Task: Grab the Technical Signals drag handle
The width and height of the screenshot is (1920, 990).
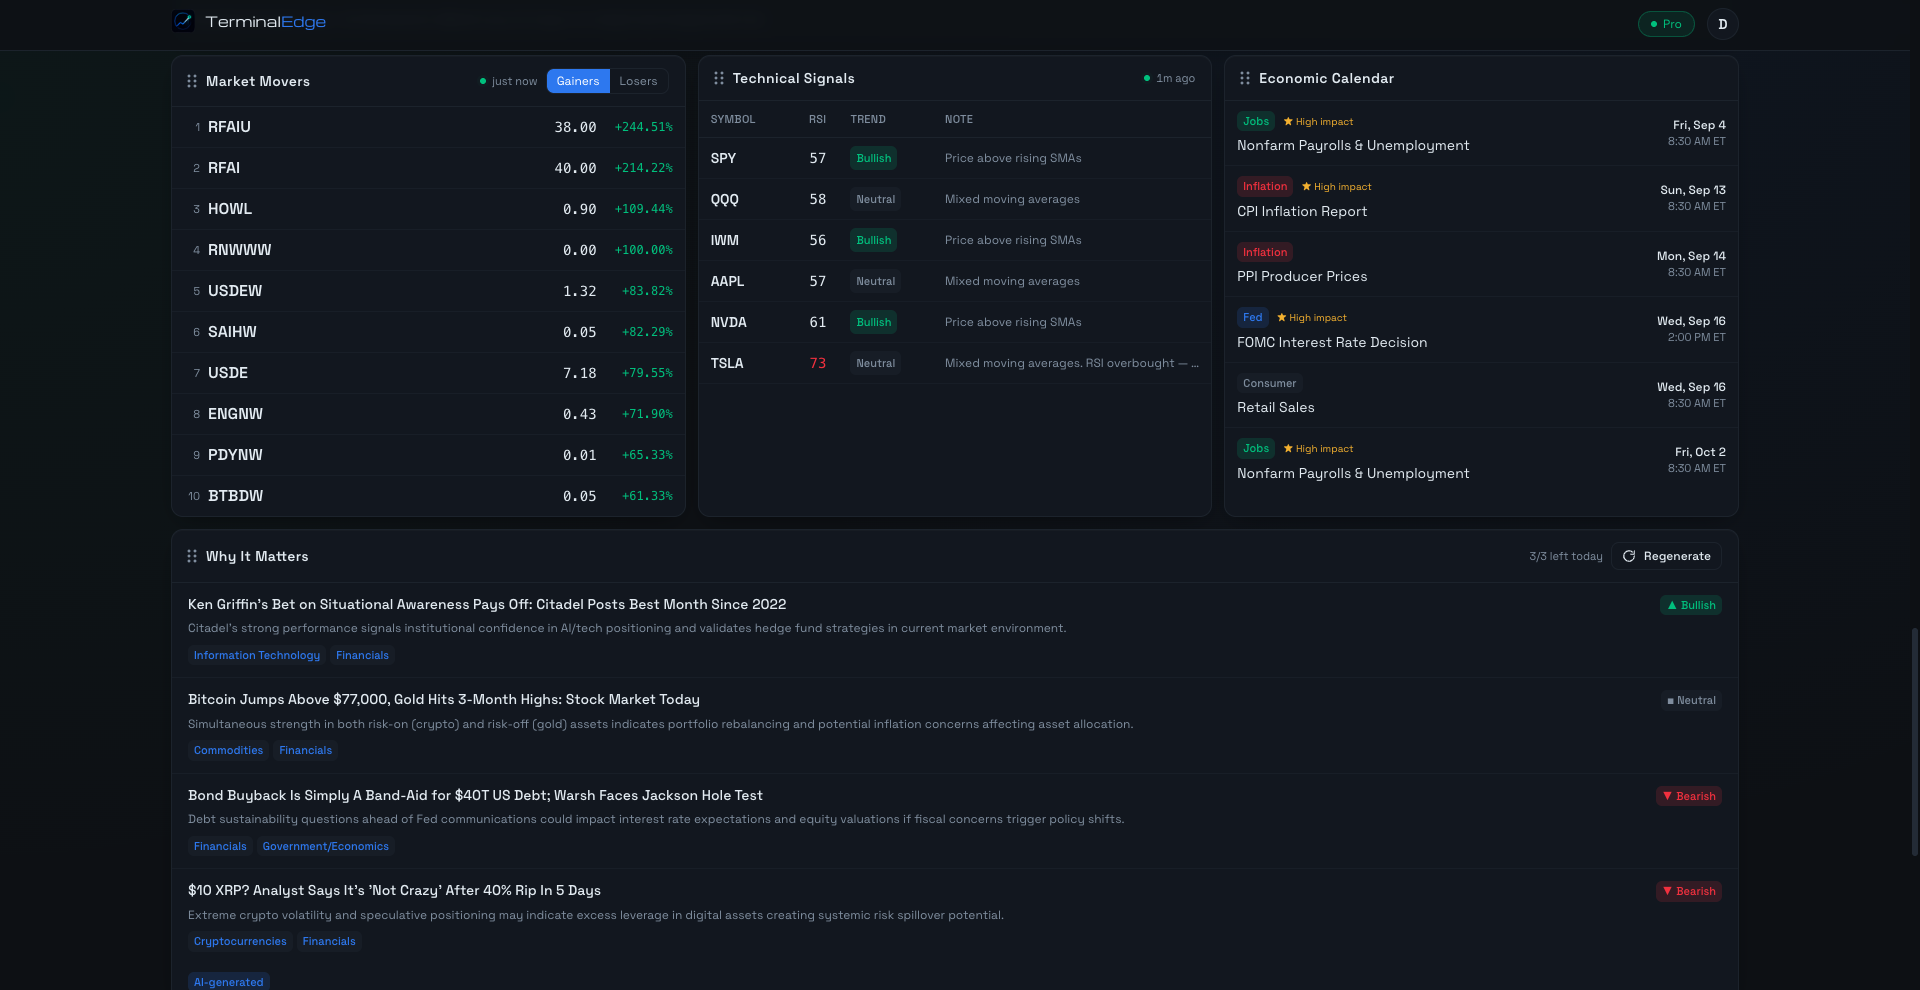Action: point(719,78)
